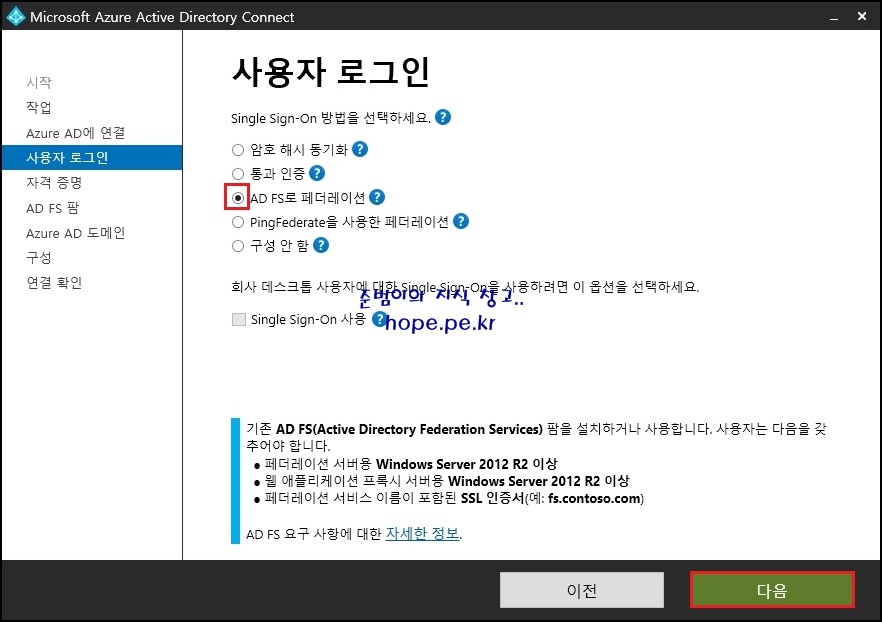Open 자세한 정보 link

tap(422, 533)
